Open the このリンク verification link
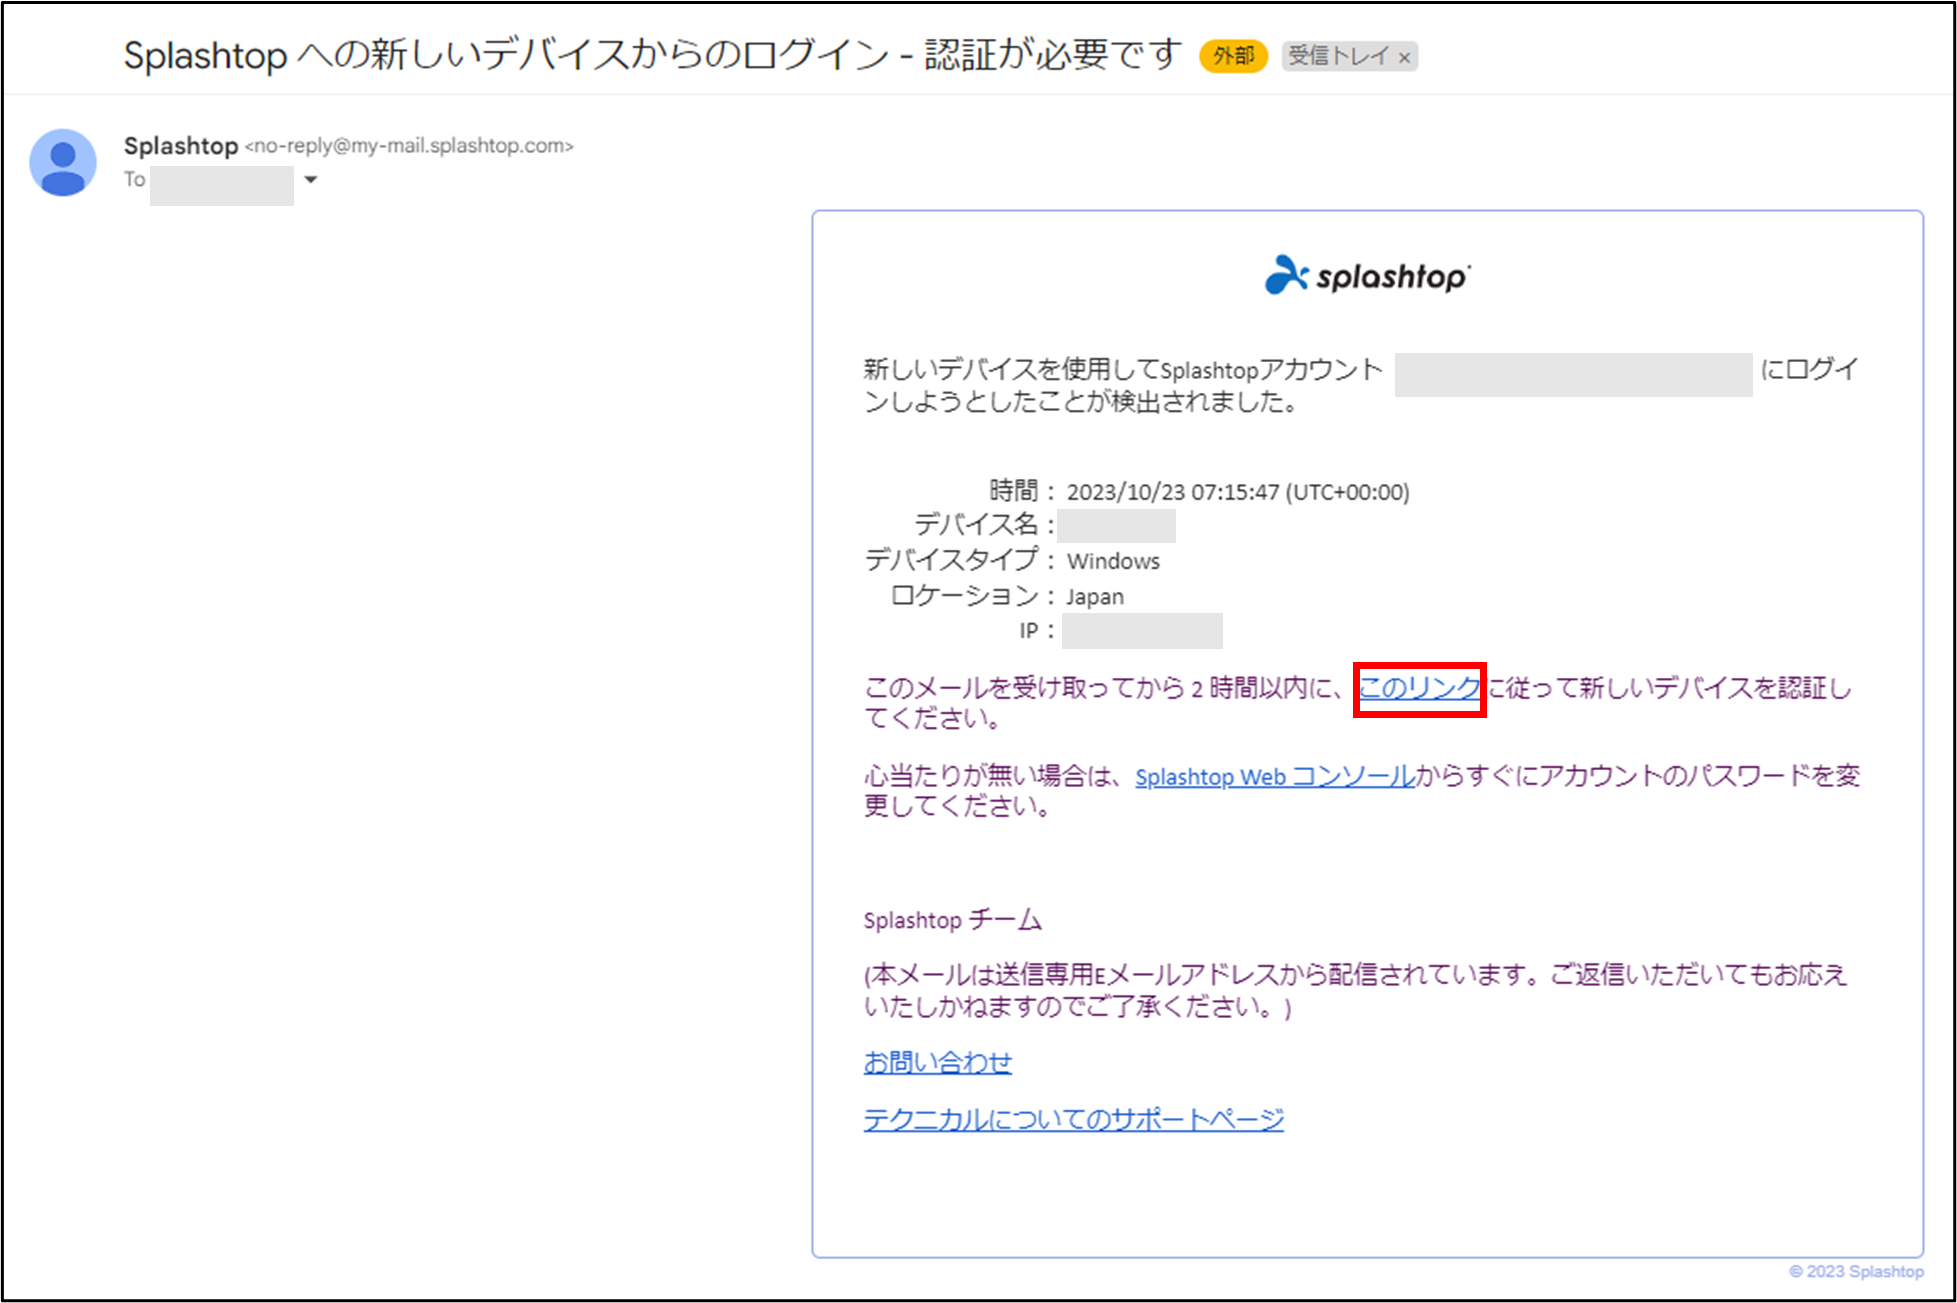The height and width of the screenshot is (1303, 1957). (1419, 688)
